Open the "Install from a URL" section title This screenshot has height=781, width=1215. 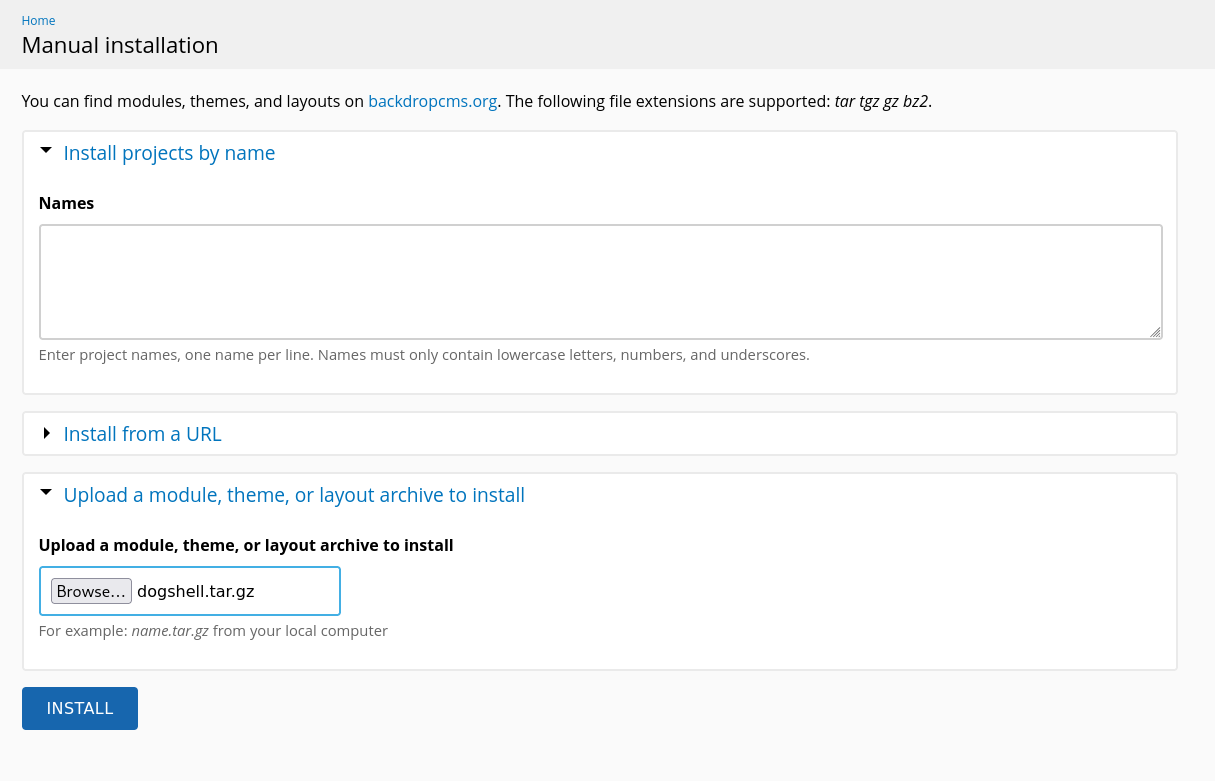pos(142,434)
